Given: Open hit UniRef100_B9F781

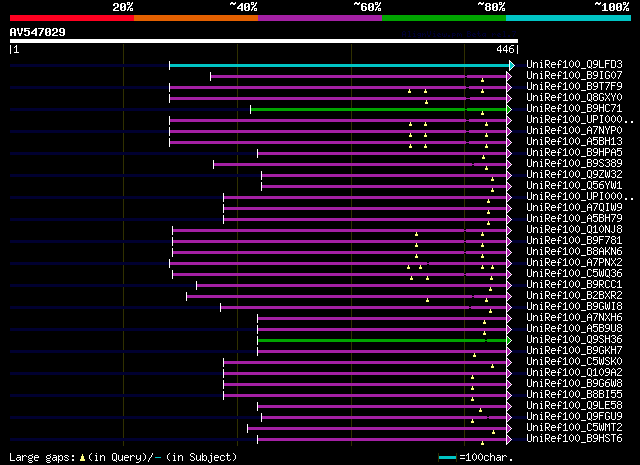Looking at the screenshot, I should (x=574, y=241).
